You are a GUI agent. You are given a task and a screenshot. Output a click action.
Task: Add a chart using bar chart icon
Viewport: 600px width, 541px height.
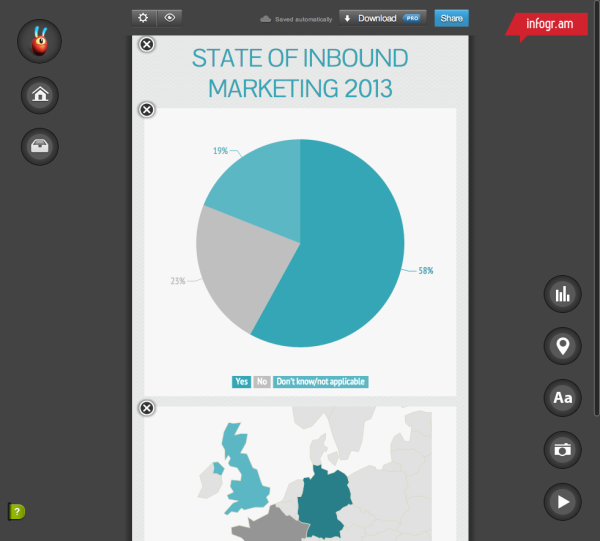tap(562, 294)
